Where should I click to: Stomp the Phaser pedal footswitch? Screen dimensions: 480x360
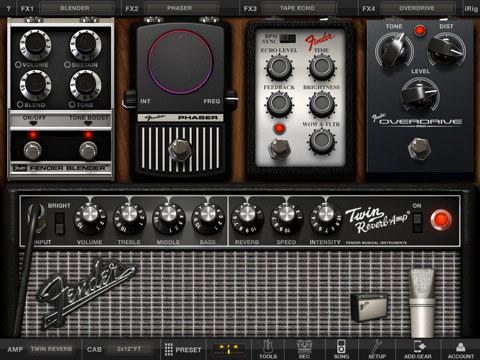180,149
